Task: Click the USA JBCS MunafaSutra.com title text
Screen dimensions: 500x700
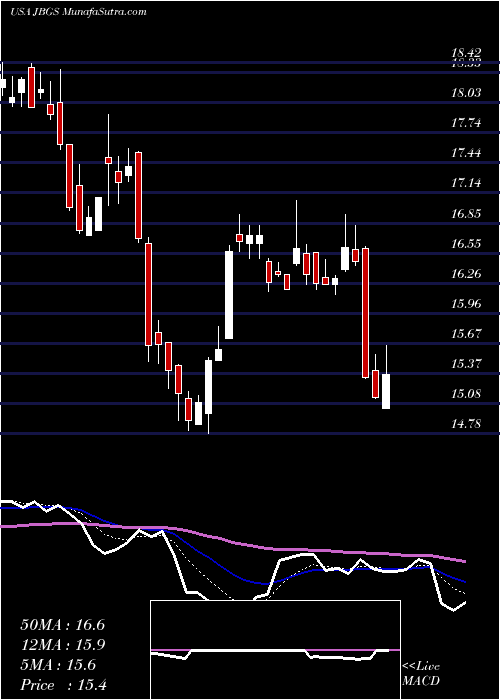Action: pyautogui.click(x=78, y=12)
